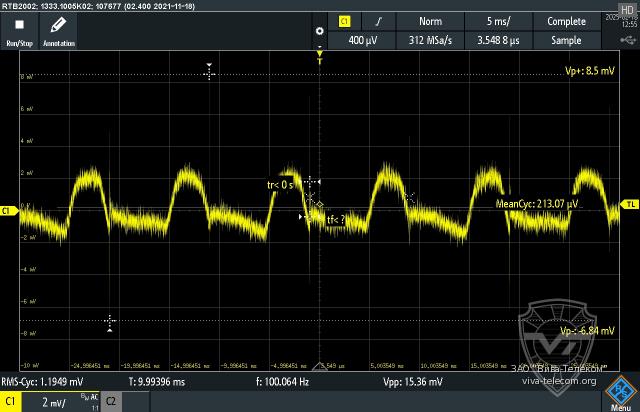Select the upper Vp+ cursor crosshair

click(209, 72)
